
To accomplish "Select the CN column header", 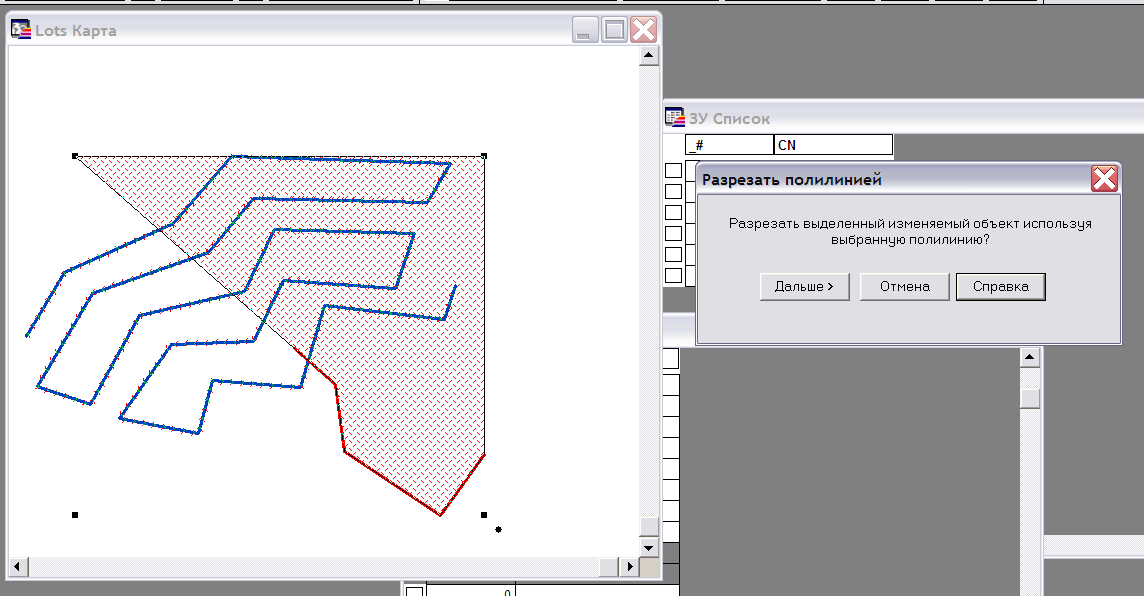I will click(833, 144).
